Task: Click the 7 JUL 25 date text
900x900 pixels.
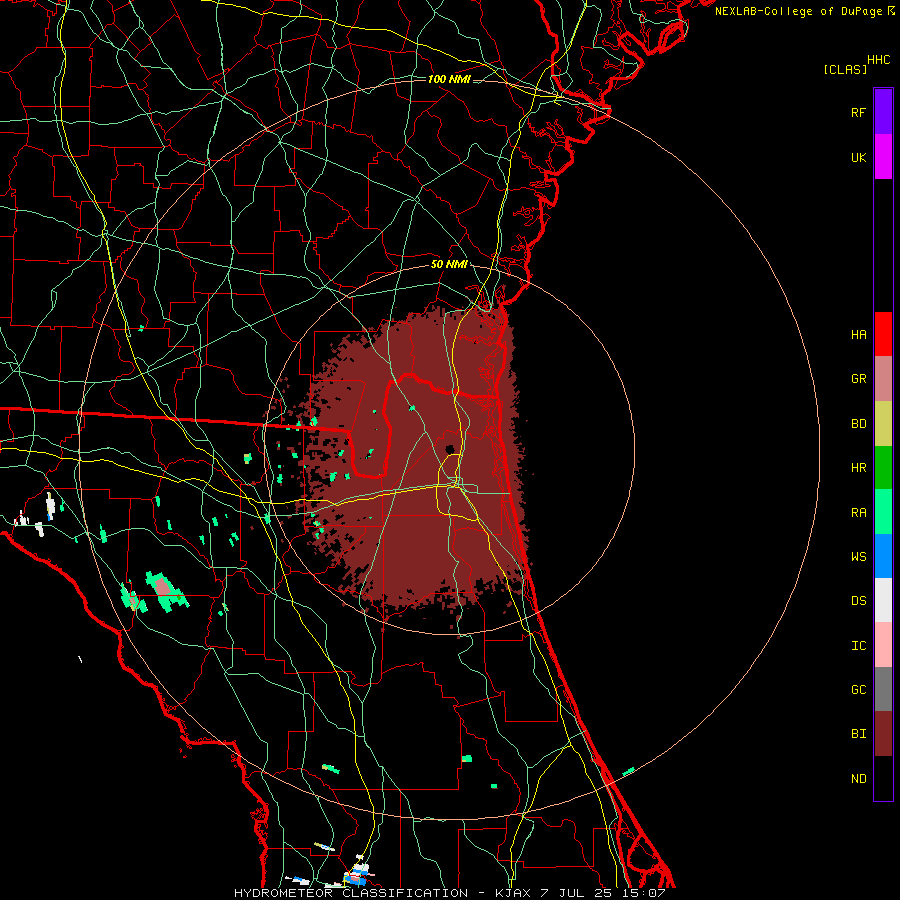Action: pyautogui.click(x=577, y=893)
